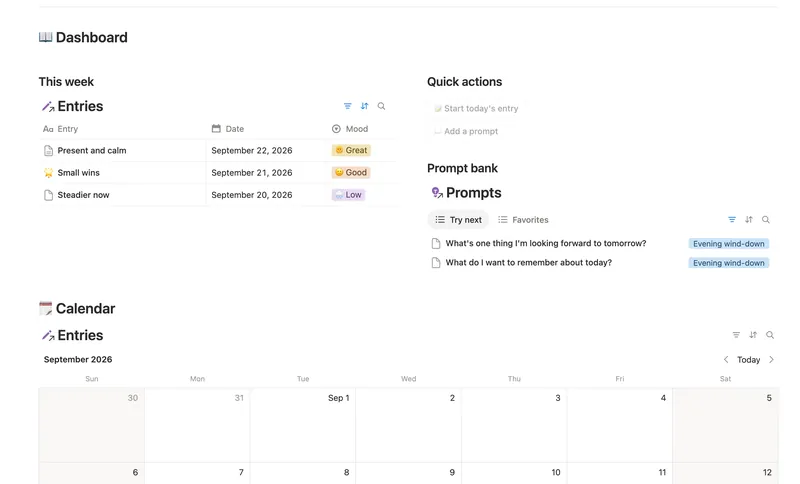Click the Prompt bank heading
The height and width of the screenshot is (484, 800).
pos(462,168)
